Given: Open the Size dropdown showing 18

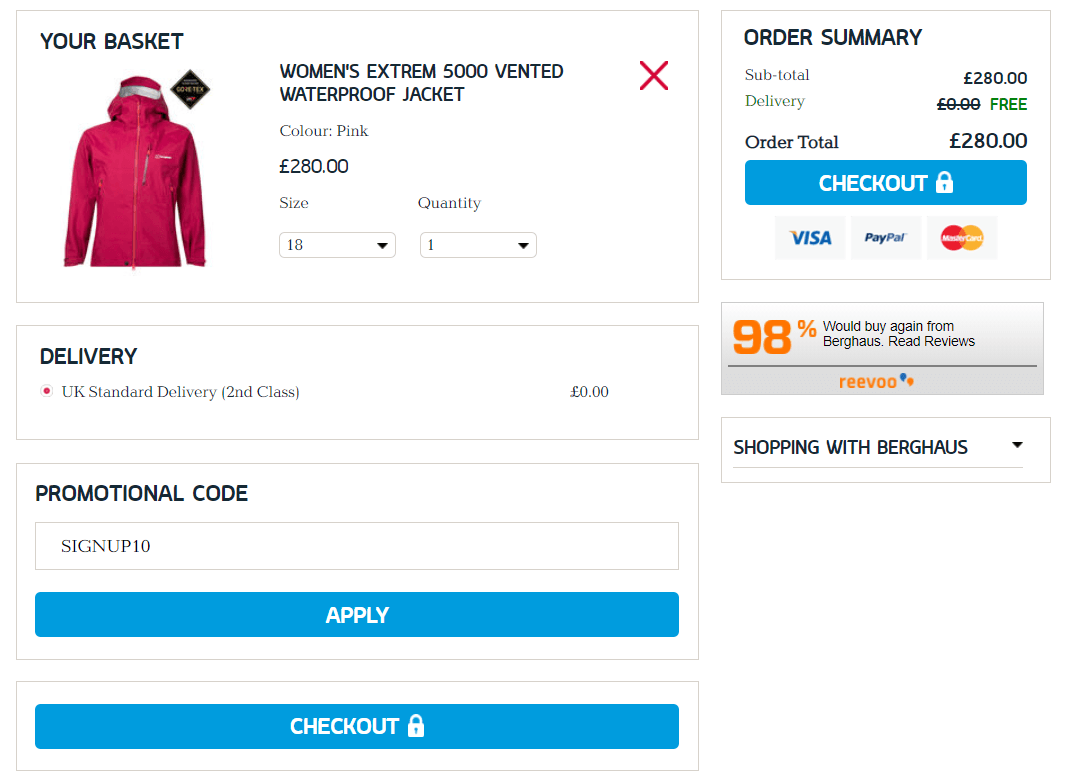Looking at the screenshot, I should pyautogui.click(x=337, y=245).
